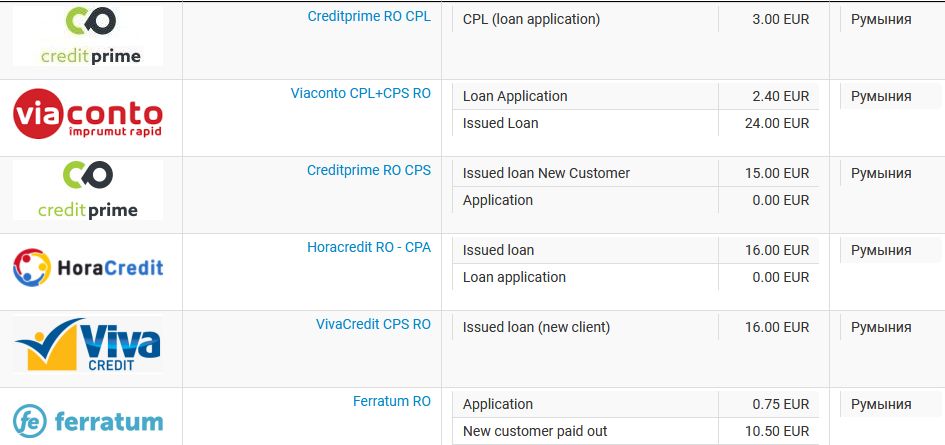Open the Ferratum RO offer link

pos(392,401)
